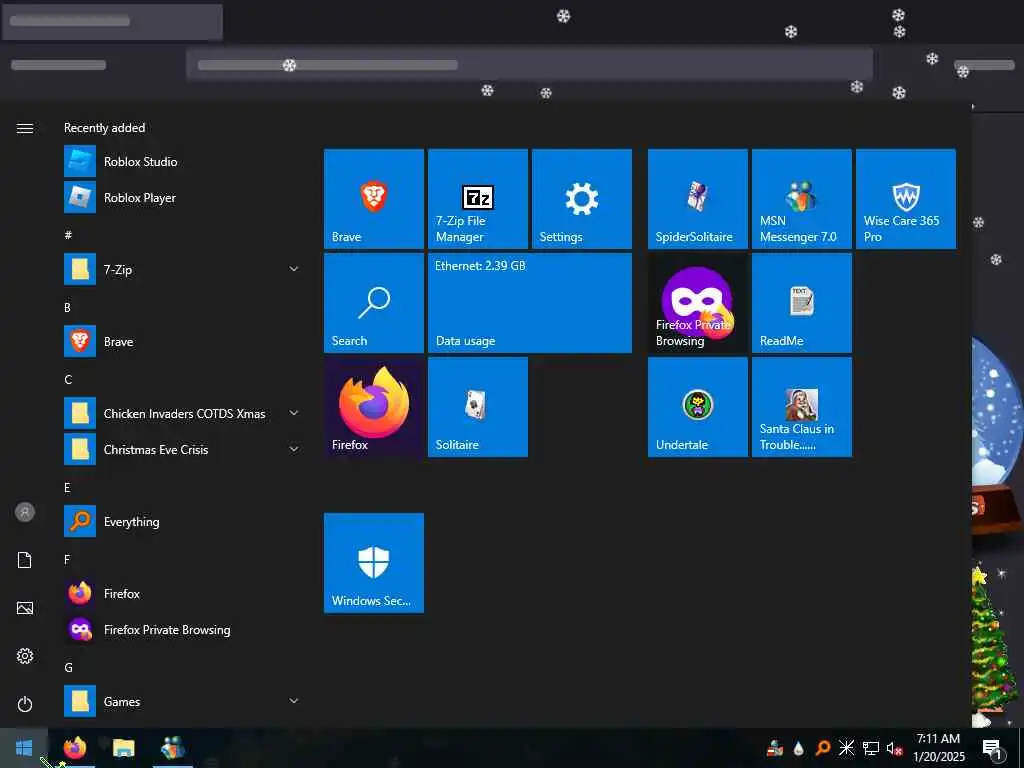
Task: Open the Settings tile
Action: click(581, 199)
